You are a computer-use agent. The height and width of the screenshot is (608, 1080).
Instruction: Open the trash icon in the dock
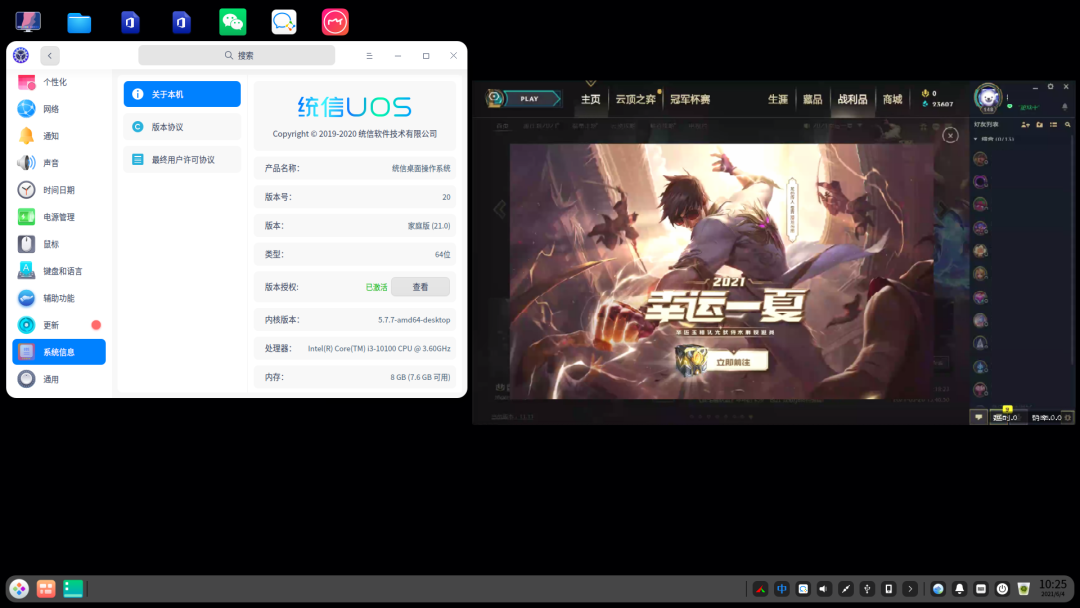[x=1024, y=589]
